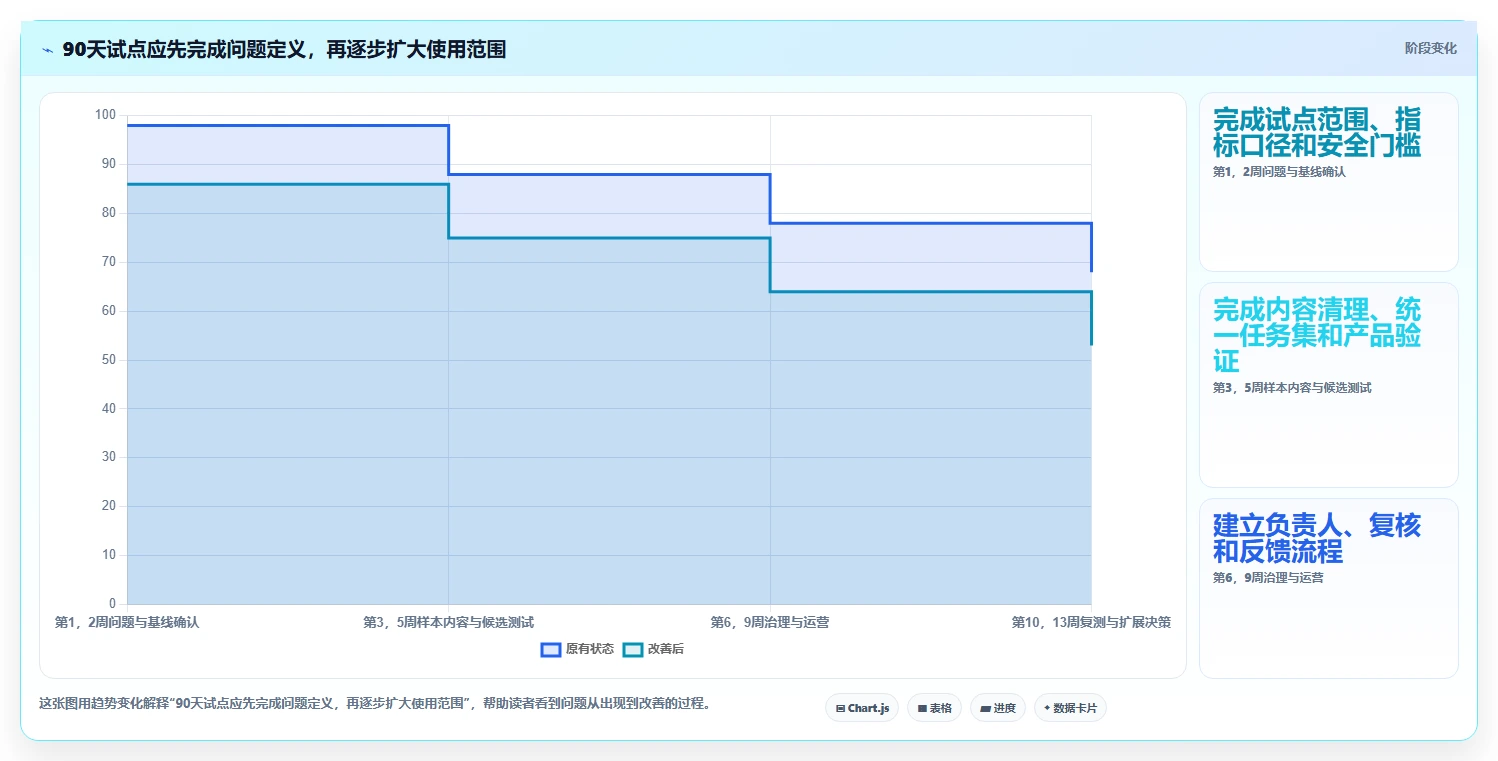Open the card 完成试点范围、指标口径和安全门槛
The image size is (1498, 761).
coord(1328,182)
